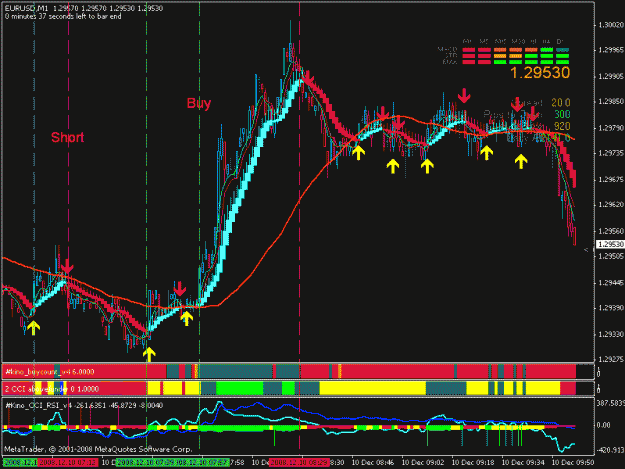Image resolution: width=625 pixels, height=469 pixels.
Task: Click the teal bar in signal panel top row
Action: [562, 50]
